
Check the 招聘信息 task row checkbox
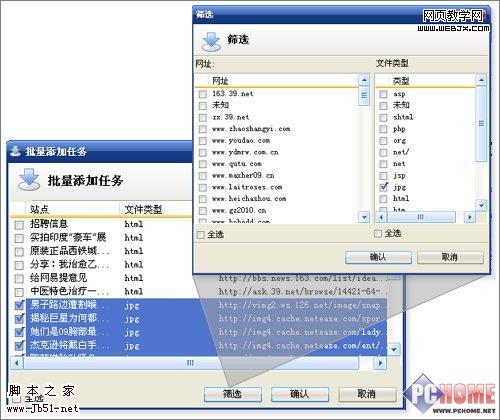pyautogui.click(x=19, y=225)
